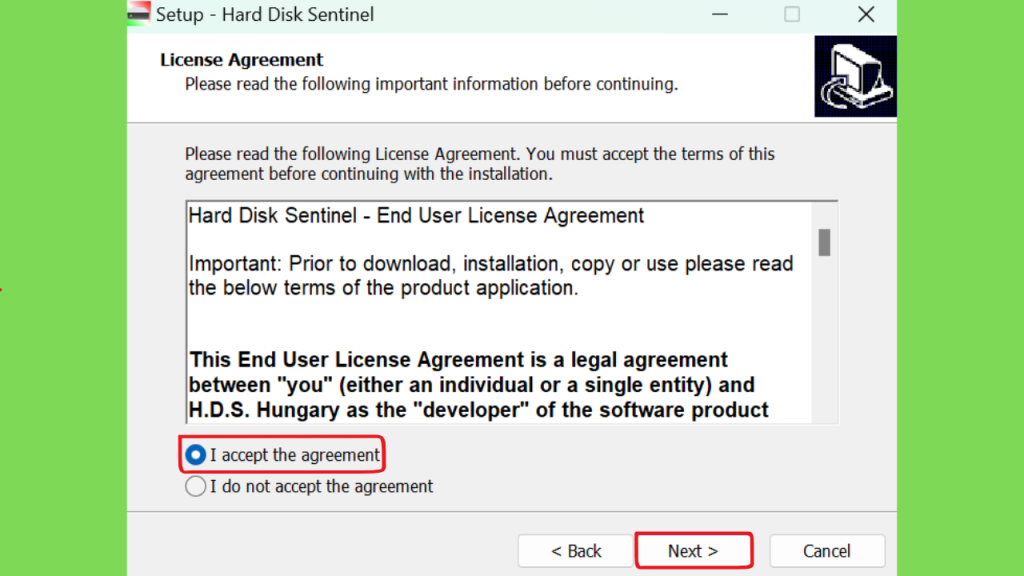Screen dimensions: 1024x576
Task: Click the bold legal agreement paragraph
Action: click(x=479, y=385)
